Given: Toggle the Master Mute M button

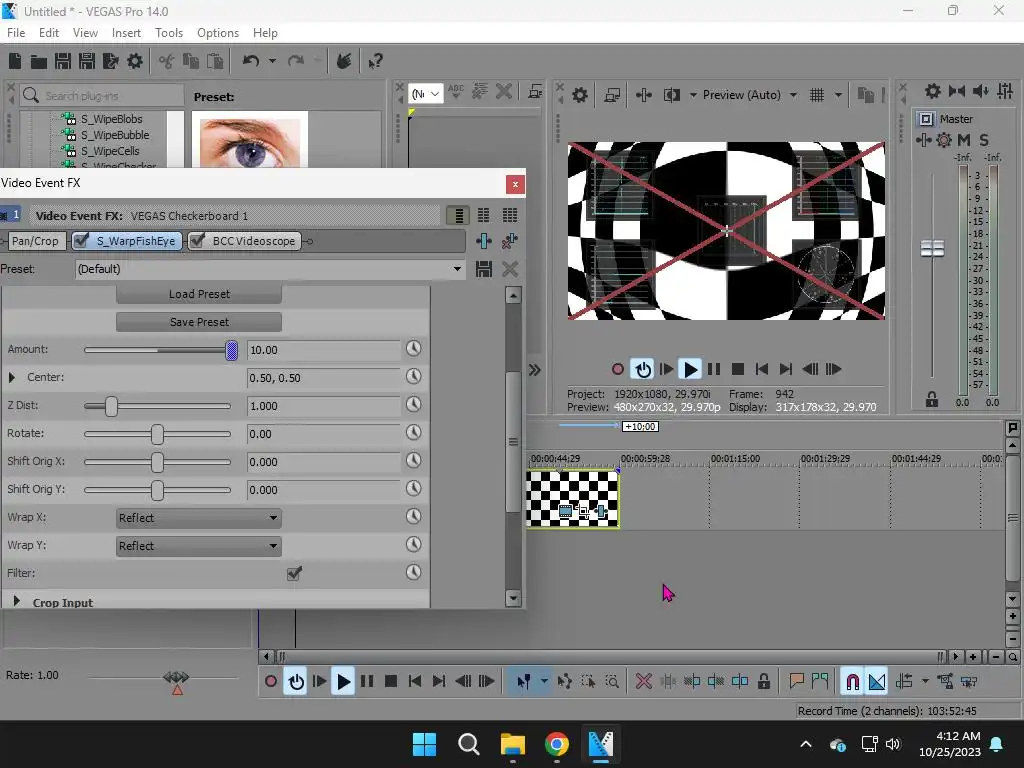Looking at the screenshot, I should coord(964,140).
